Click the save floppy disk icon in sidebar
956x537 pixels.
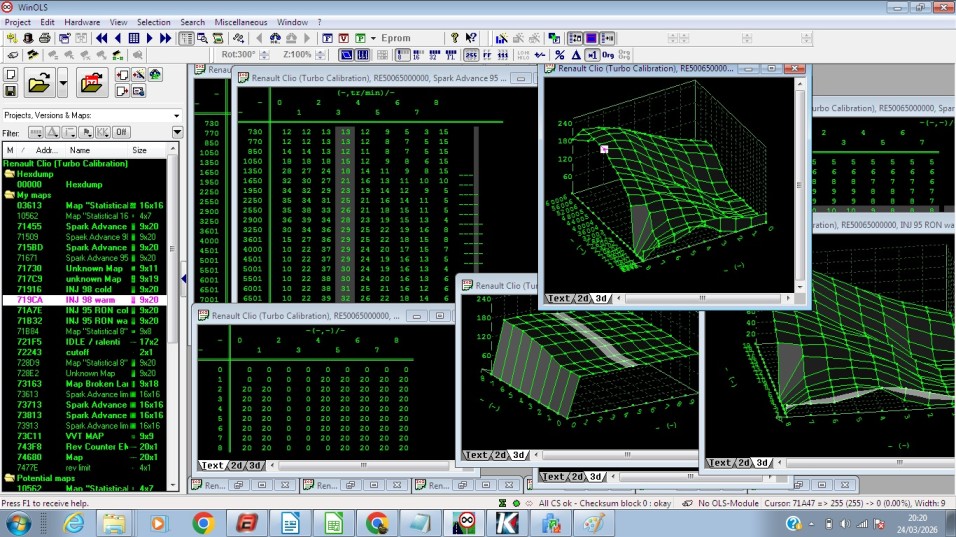point(11,91)
